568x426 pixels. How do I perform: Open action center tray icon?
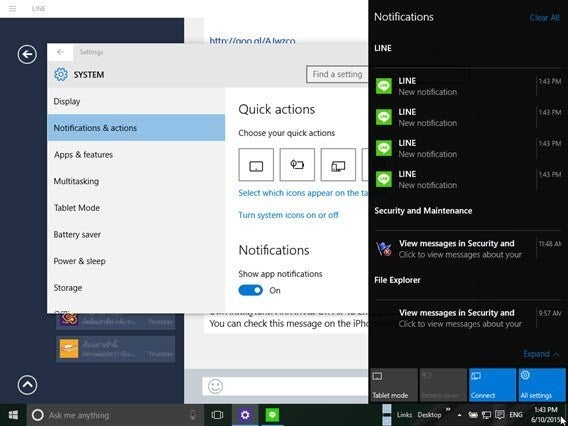point(500,415)
